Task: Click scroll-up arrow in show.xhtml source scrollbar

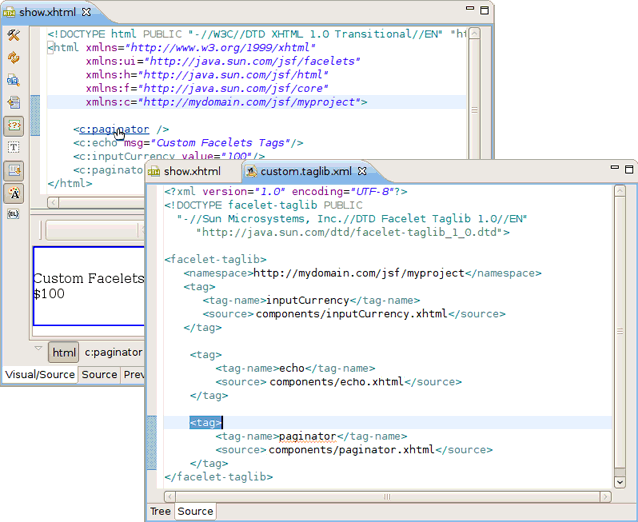Action: coord(474,33)
